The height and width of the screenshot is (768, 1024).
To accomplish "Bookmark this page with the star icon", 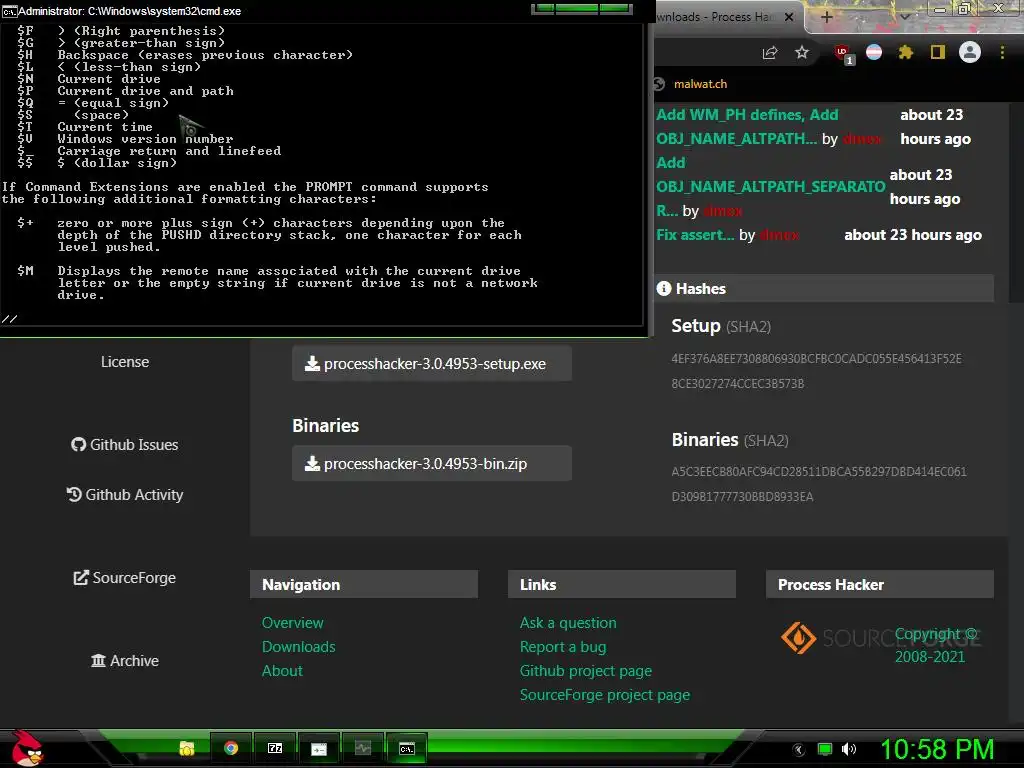I will pyautogui.click(x=802, y=52).
